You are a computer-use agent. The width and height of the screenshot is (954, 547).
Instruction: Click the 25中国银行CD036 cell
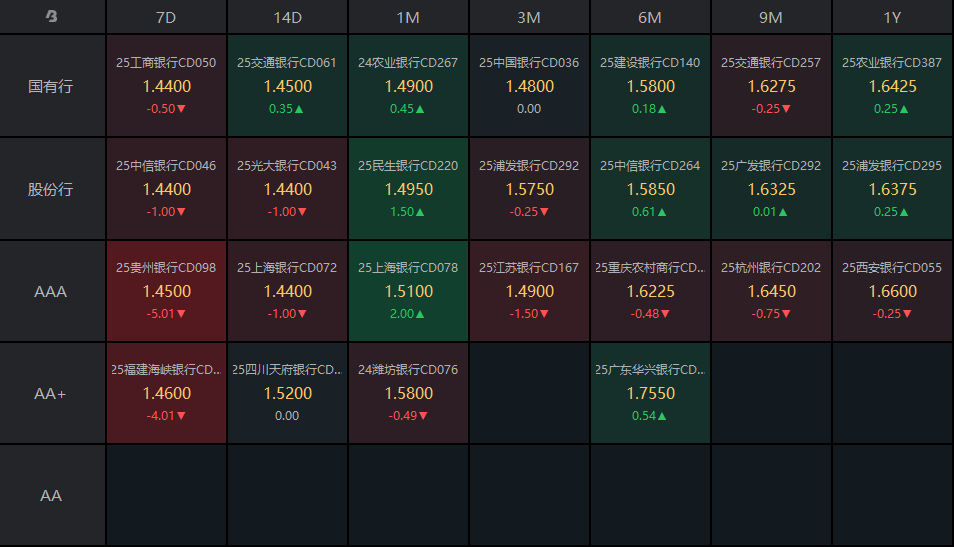(x=529, y=86)
